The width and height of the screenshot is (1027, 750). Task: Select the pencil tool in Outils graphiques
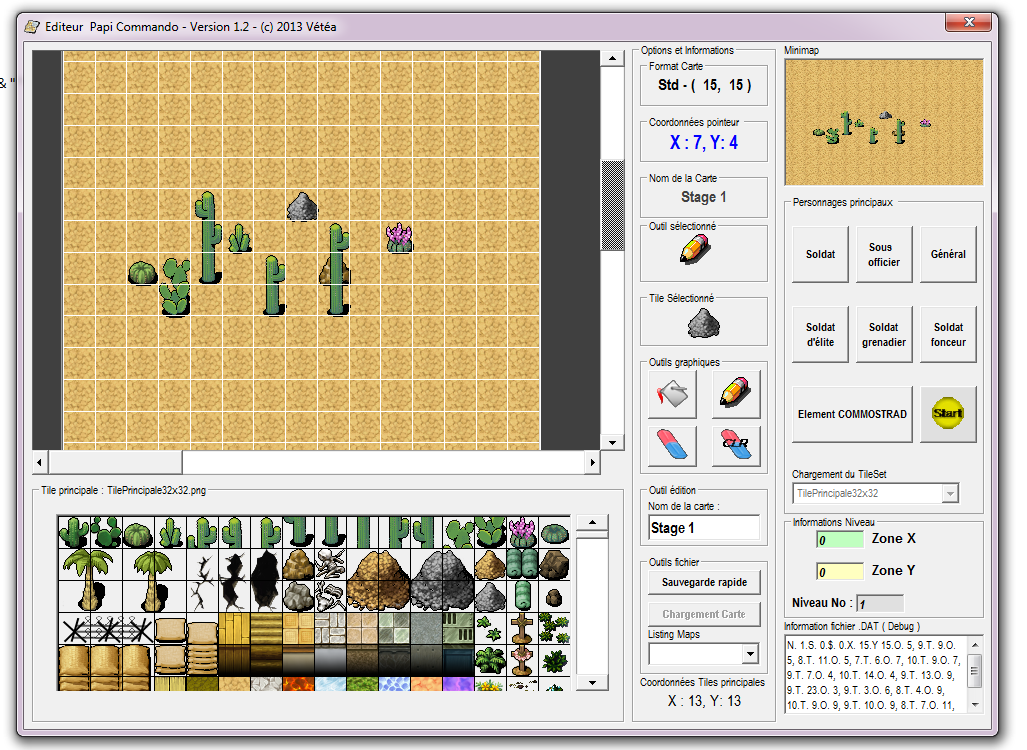tap(735, 395)
